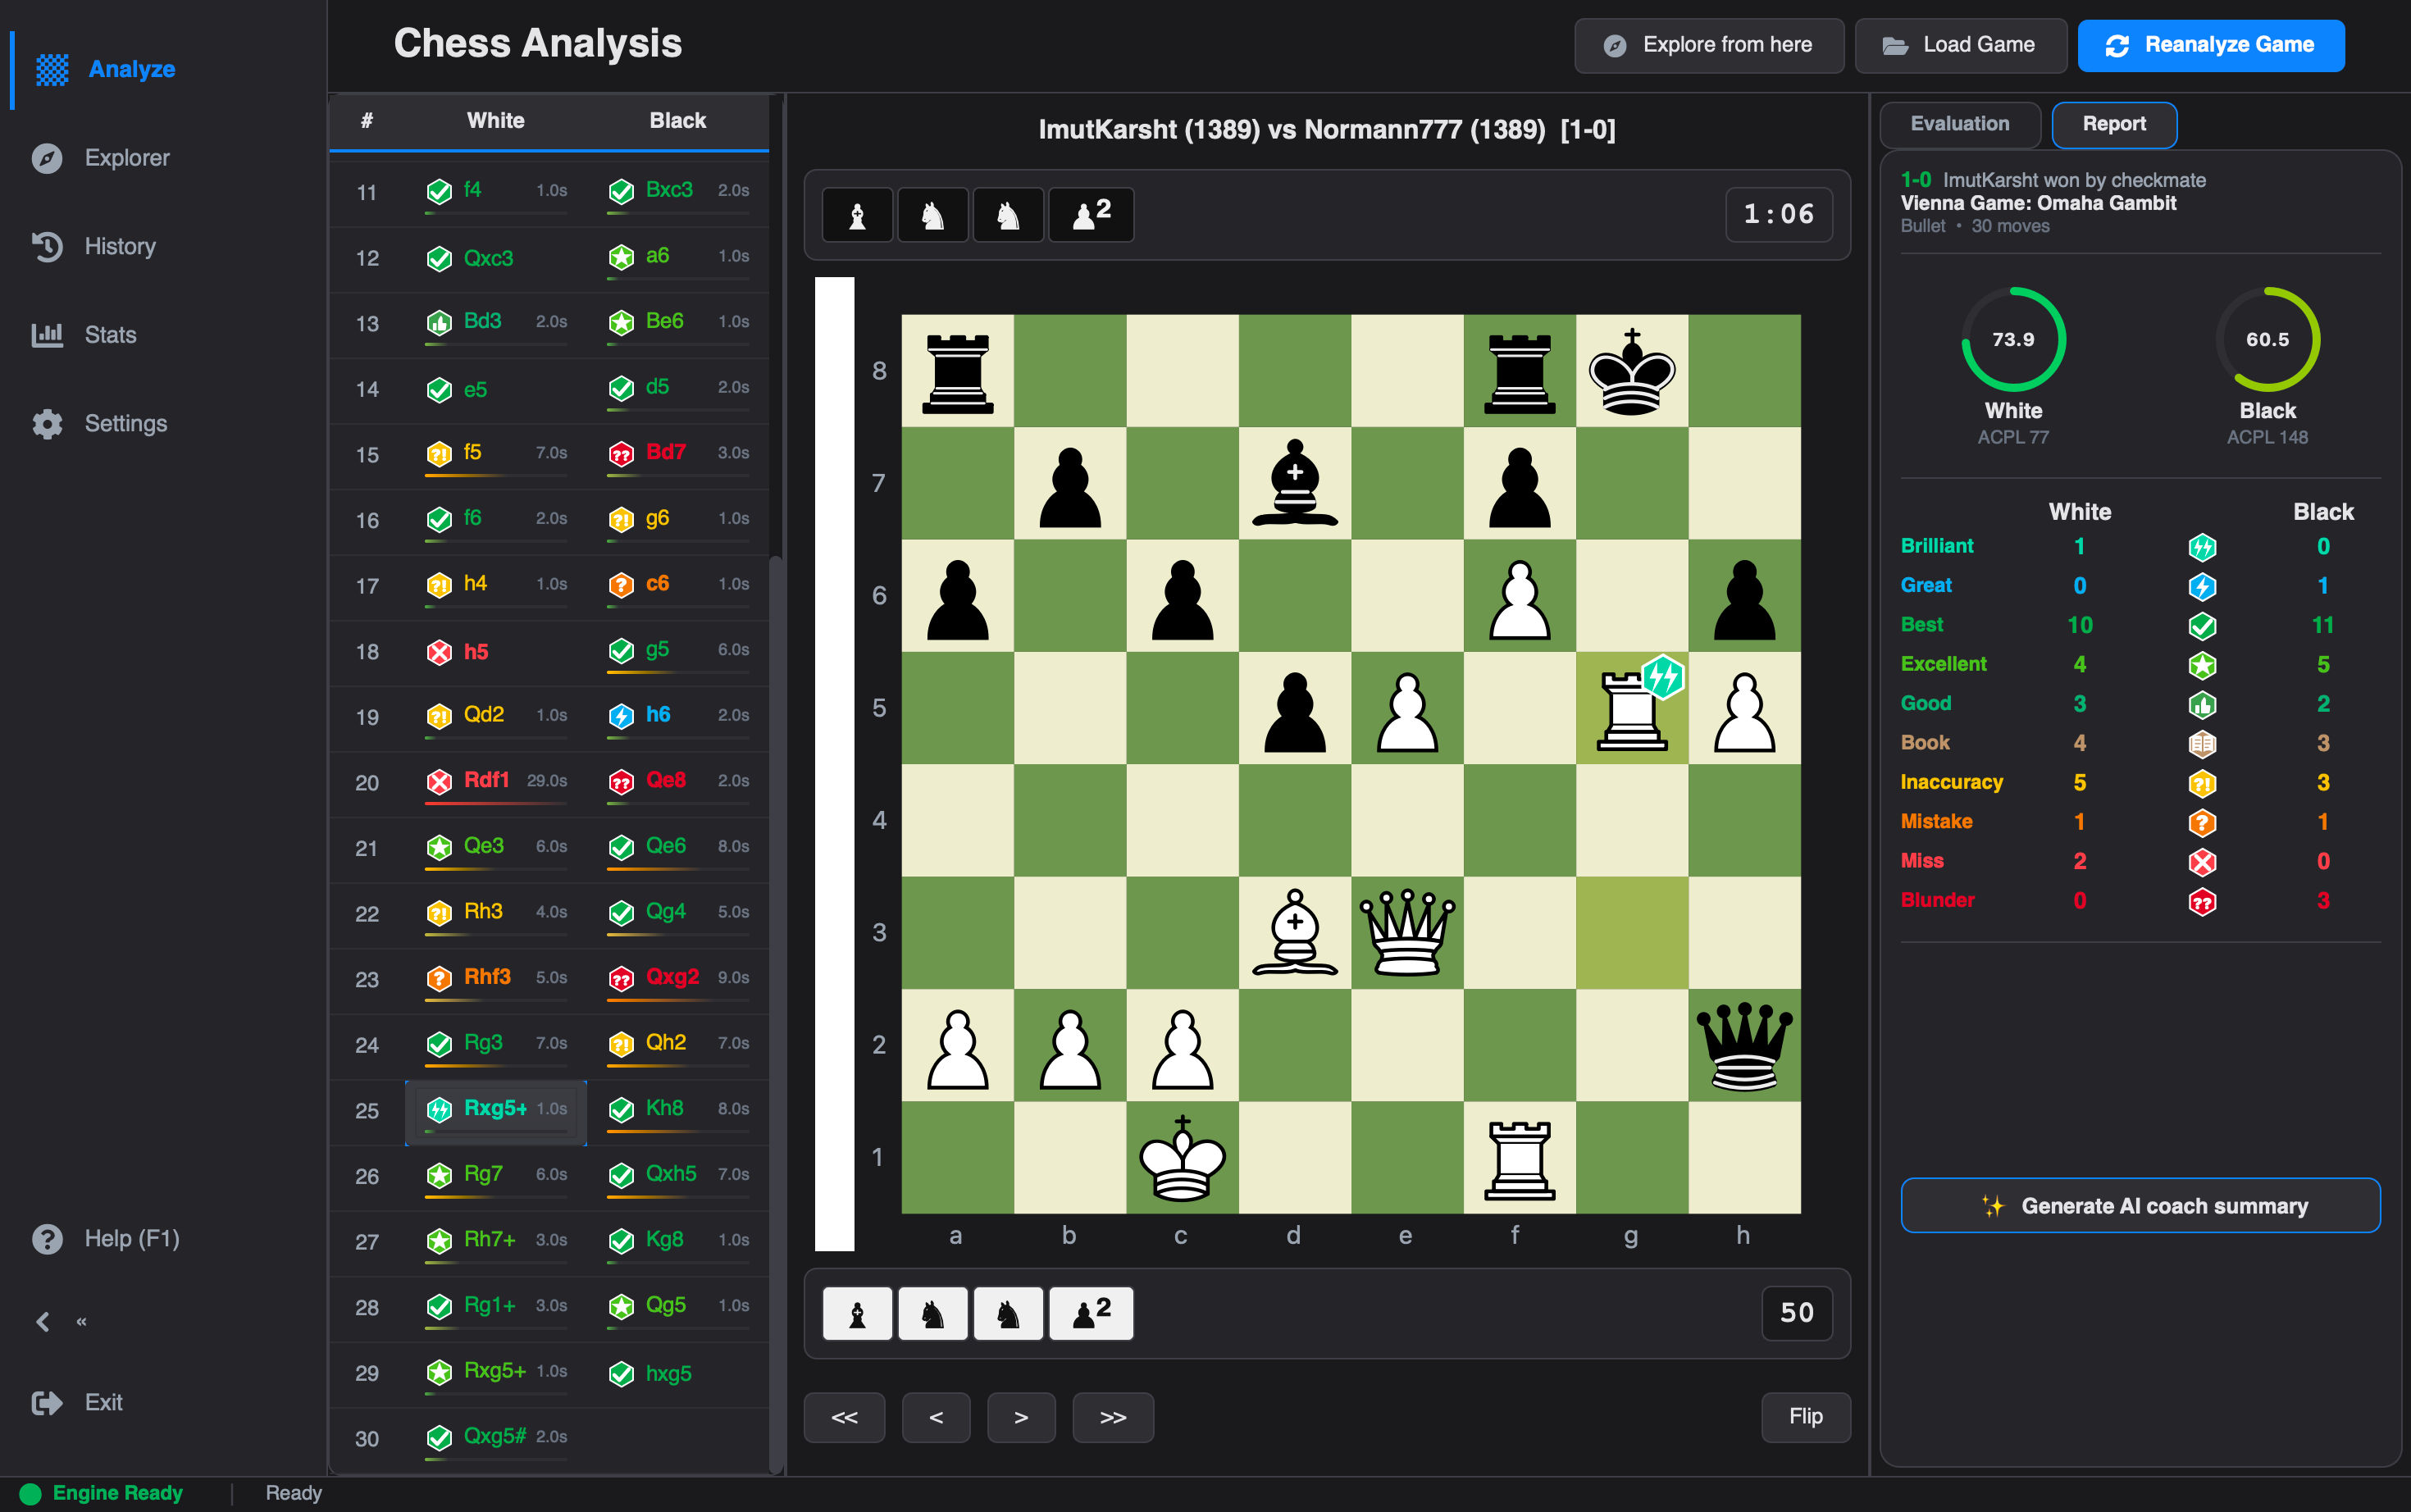Screen dimensions: 2411x1512
Task: Step back one move with < button
Action: point(935,1417)
